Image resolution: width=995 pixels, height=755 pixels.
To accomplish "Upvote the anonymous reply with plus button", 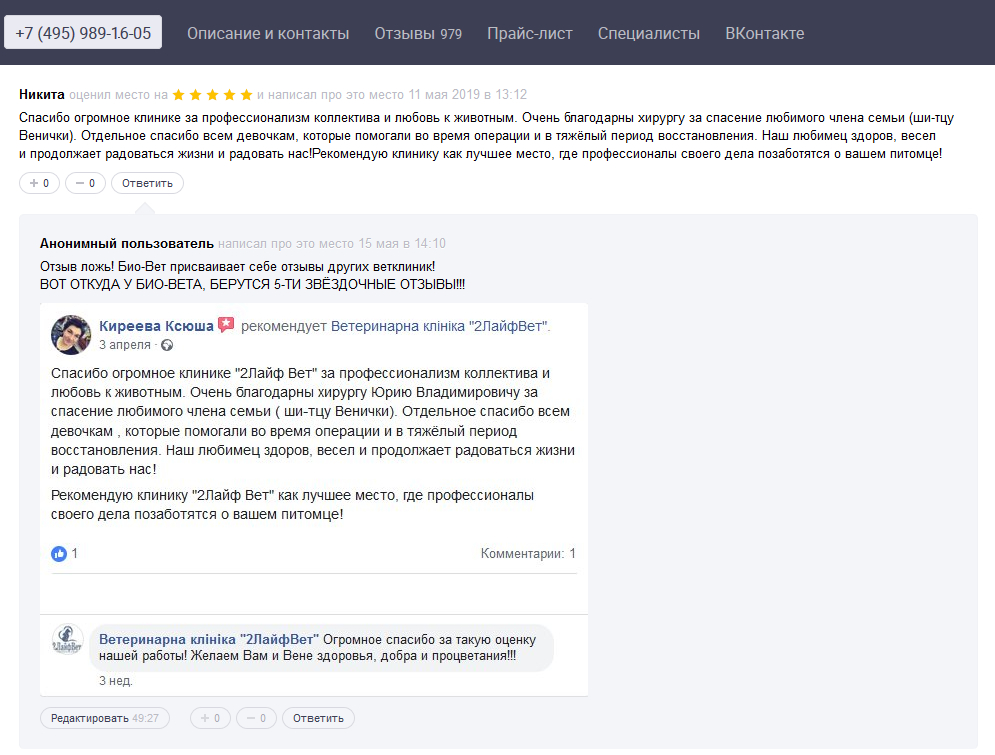I will click(x=210, y=718).
